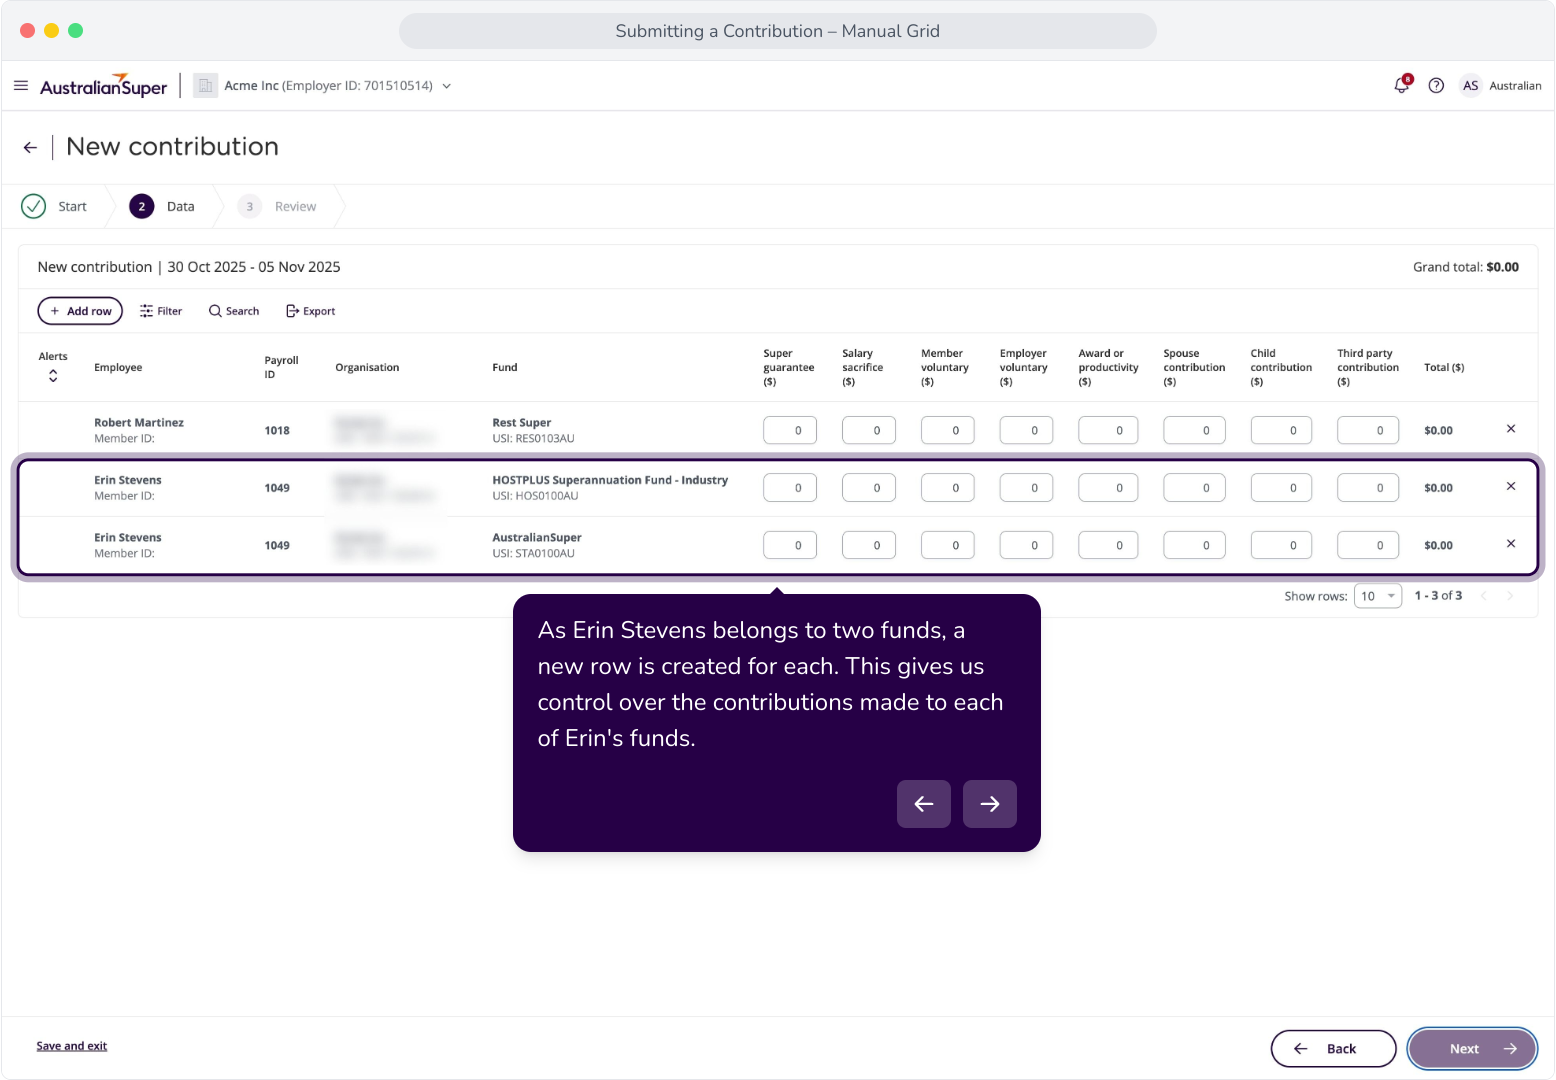
Task: Go back using the arrow beside New contribution
Action: click(30, 148)
